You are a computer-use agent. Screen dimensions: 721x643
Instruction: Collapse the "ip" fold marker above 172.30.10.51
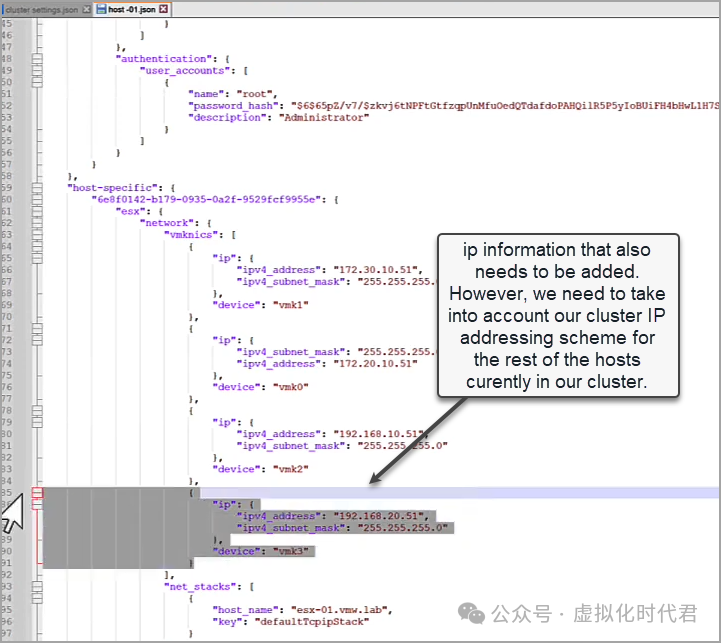click(x=37, y=258)
